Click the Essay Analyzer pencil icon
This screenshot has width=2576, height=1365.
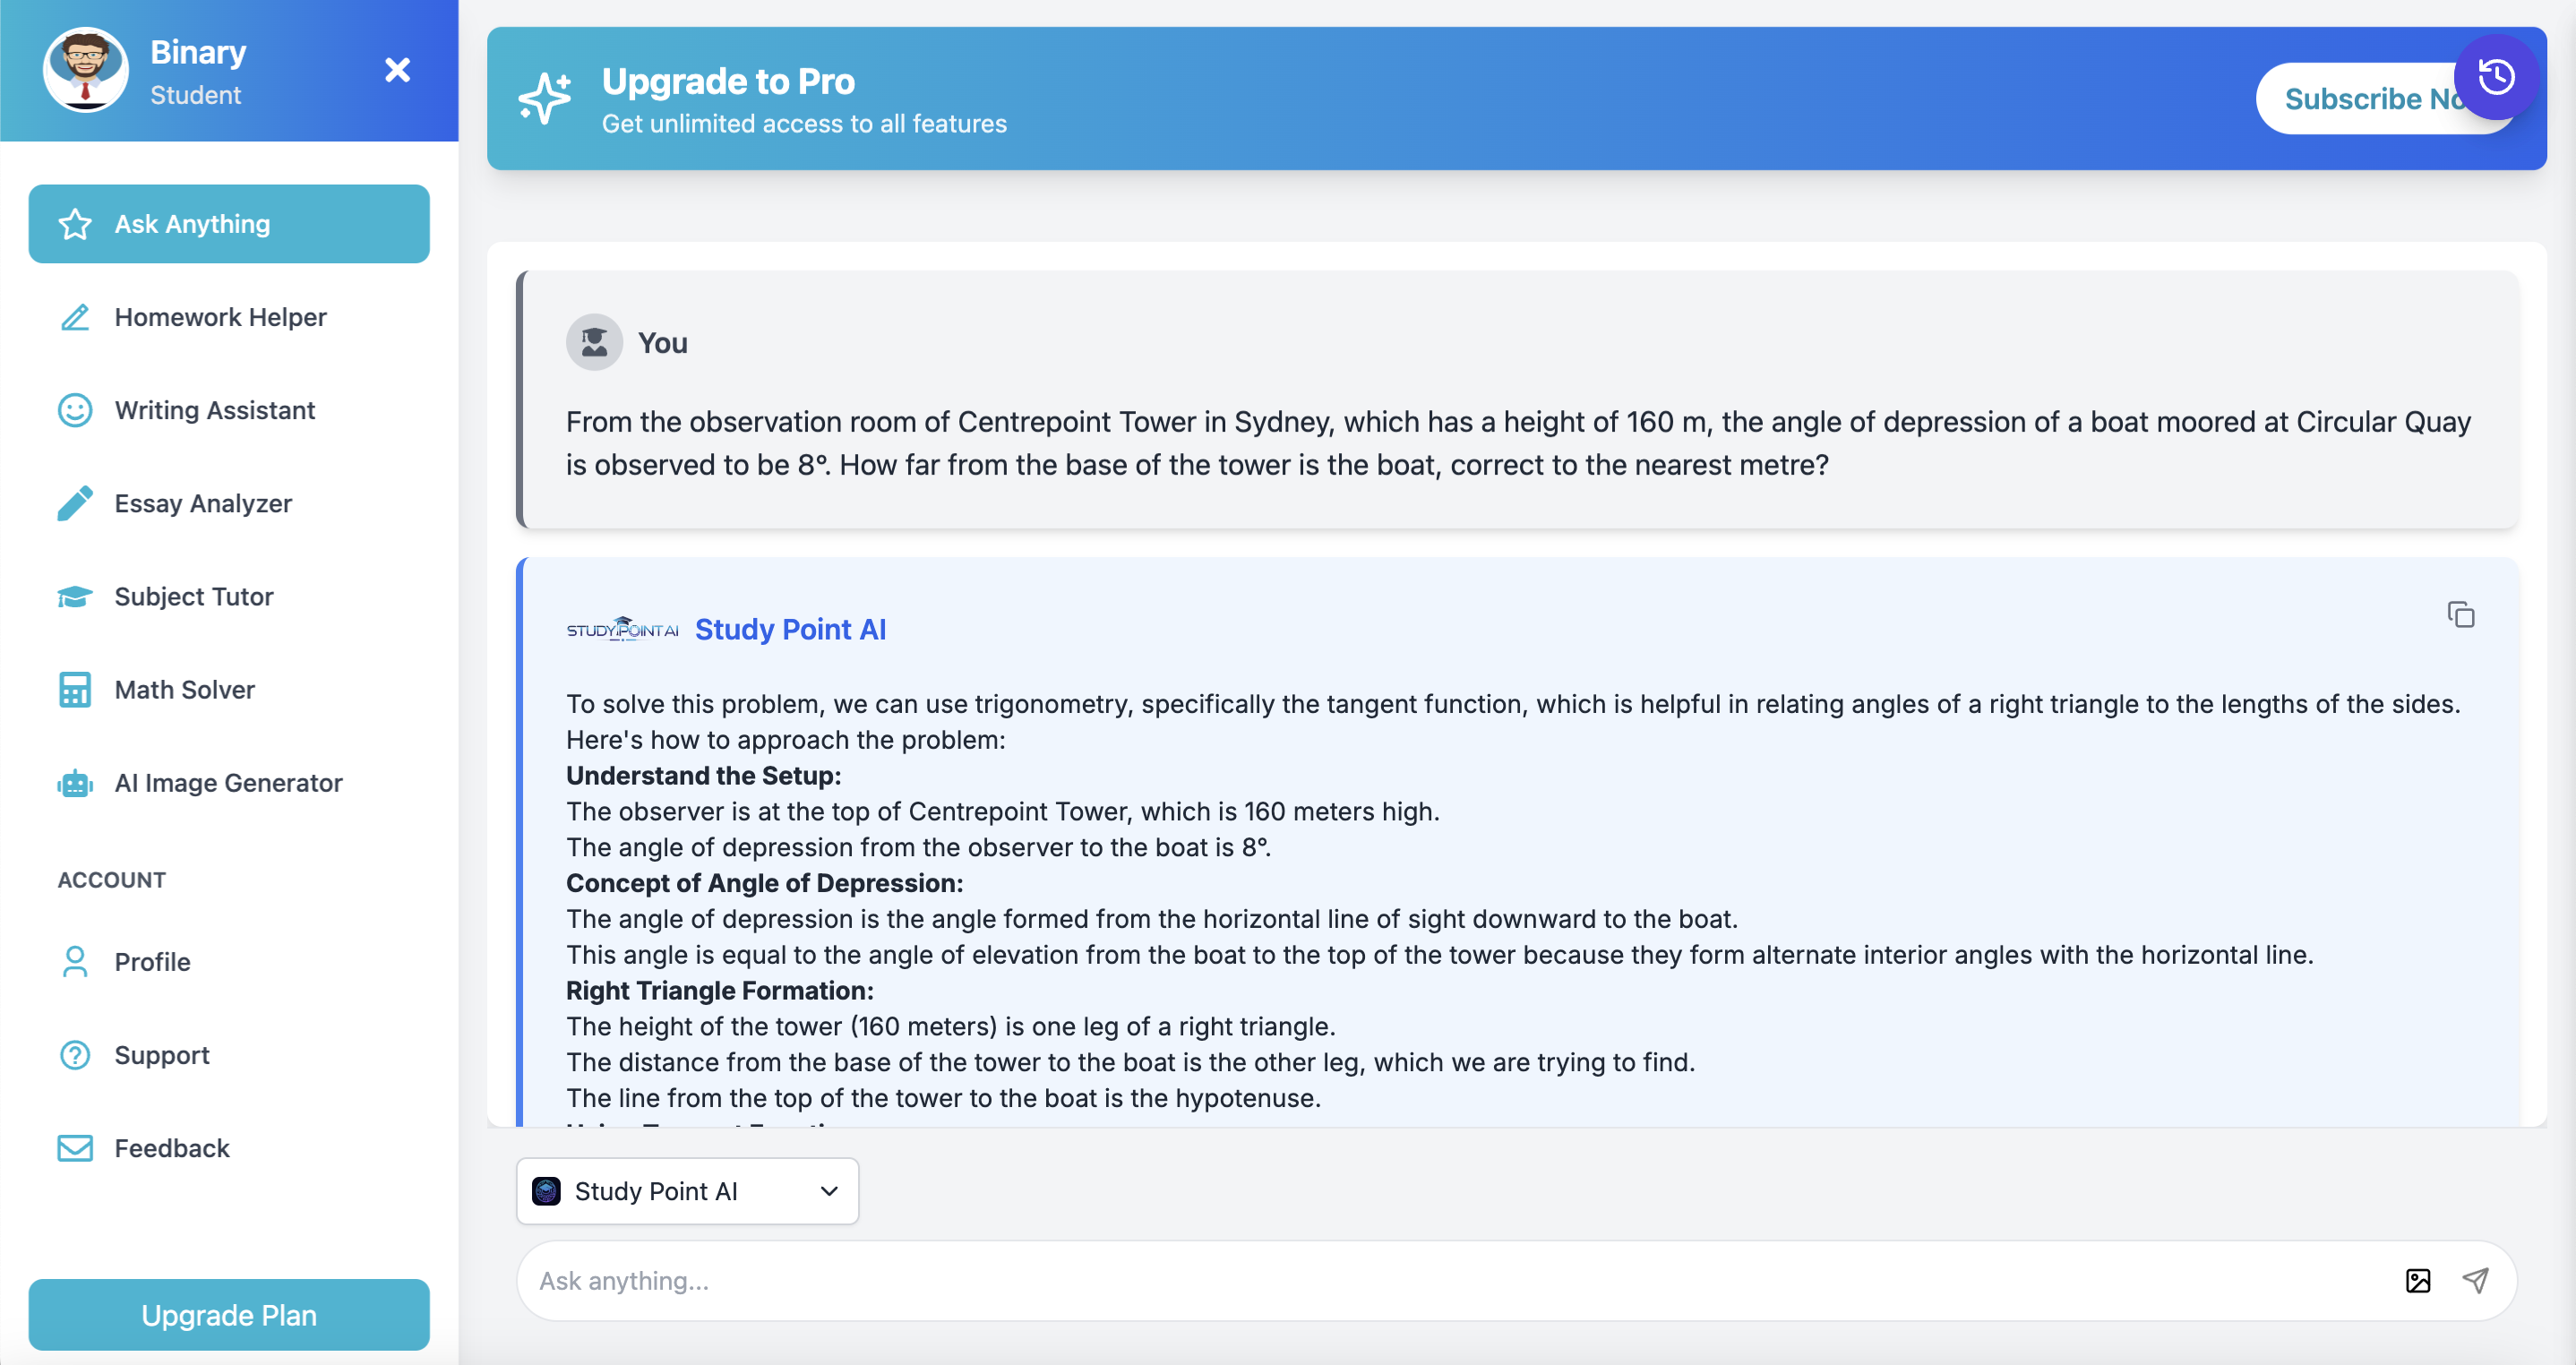click(75, 503)
